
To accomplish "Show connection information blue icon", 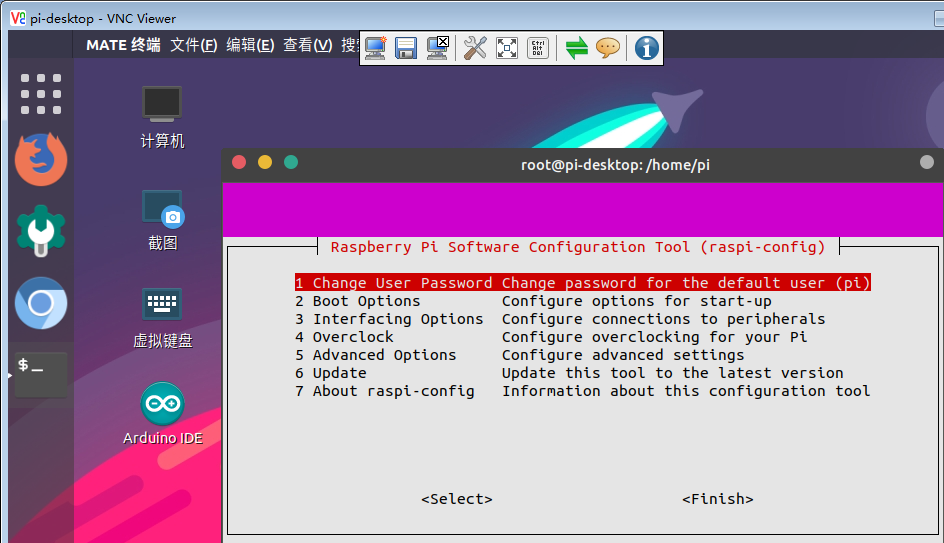I will click(647, 47).
